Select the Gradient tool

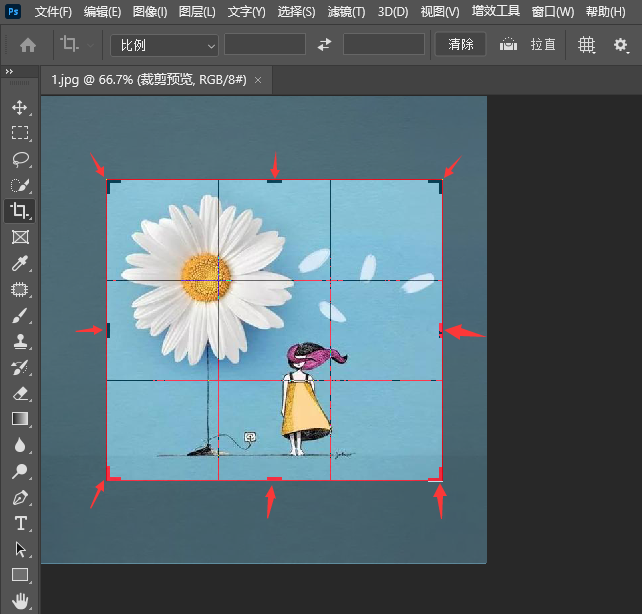coord(19,420)
